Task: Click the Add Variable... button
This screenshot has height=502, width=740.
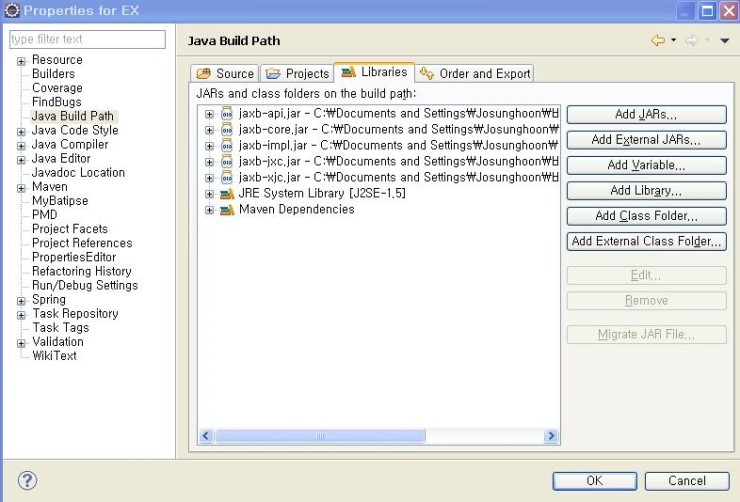Action: [x=646, y=166]
